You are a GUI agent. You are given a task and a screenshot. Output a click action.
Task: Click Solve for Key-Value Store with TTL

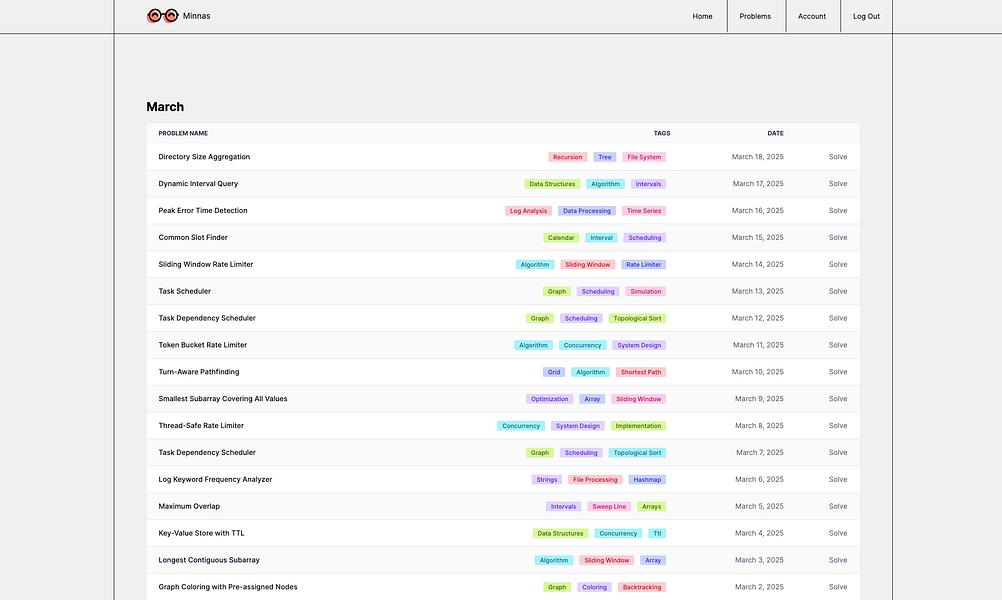tap(838, 533)
